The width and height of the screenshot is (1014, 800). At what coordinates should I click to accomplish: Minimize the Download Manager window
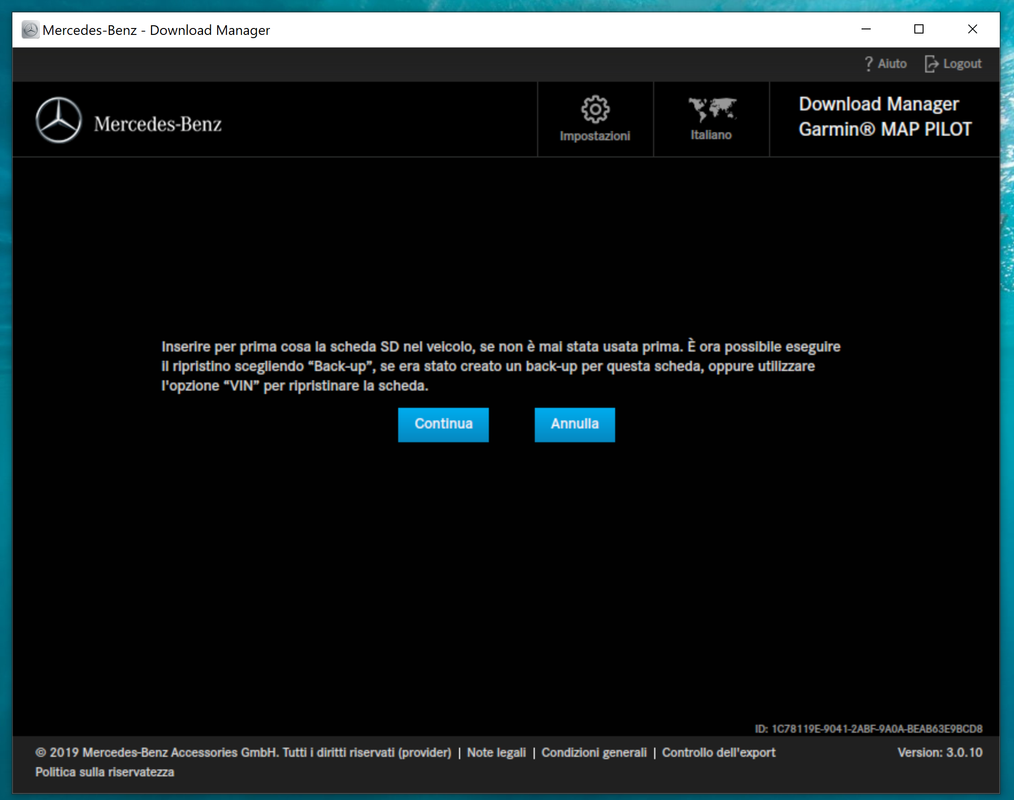pyautogui.click(x=866, y=29)
